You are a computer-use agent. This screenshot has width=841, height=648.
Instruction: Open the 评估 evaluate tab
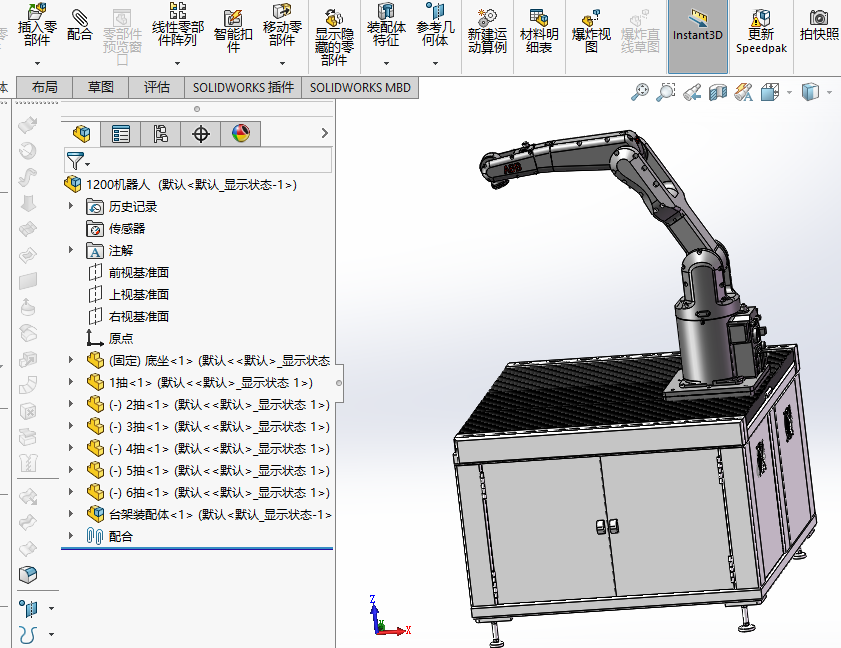[x=157, y=87]
